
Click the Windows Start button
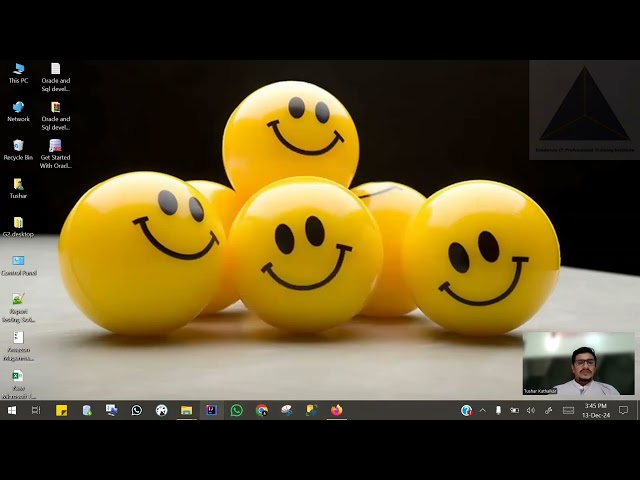tap(11, 410)
